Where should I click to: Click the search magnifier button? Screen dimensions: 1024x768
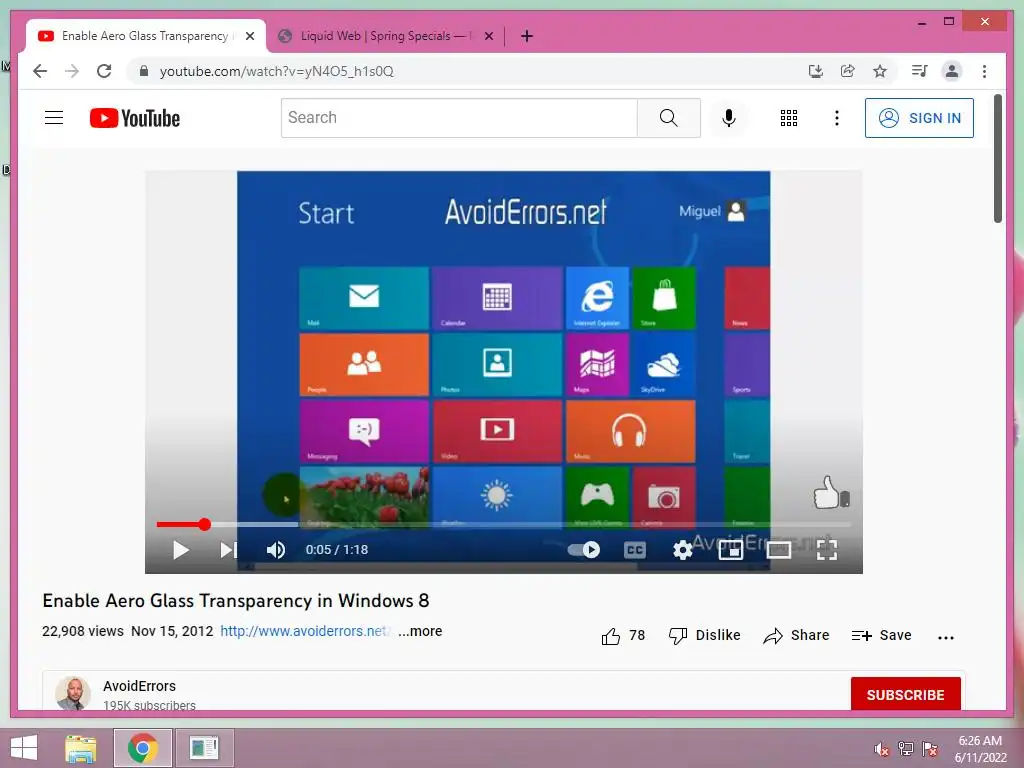669,118
